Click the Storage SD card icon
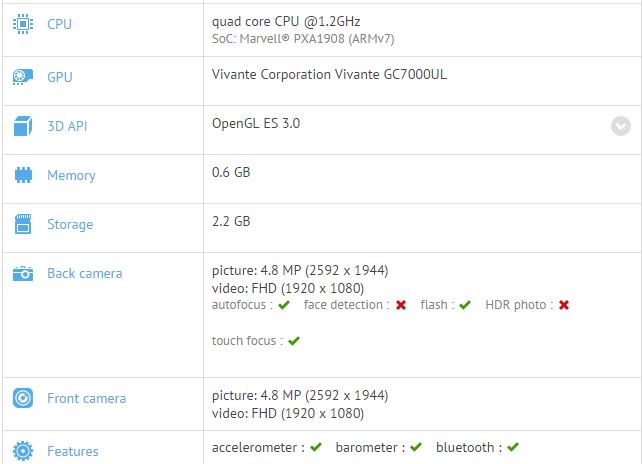 pyautogui.click(x=23, y=224)
